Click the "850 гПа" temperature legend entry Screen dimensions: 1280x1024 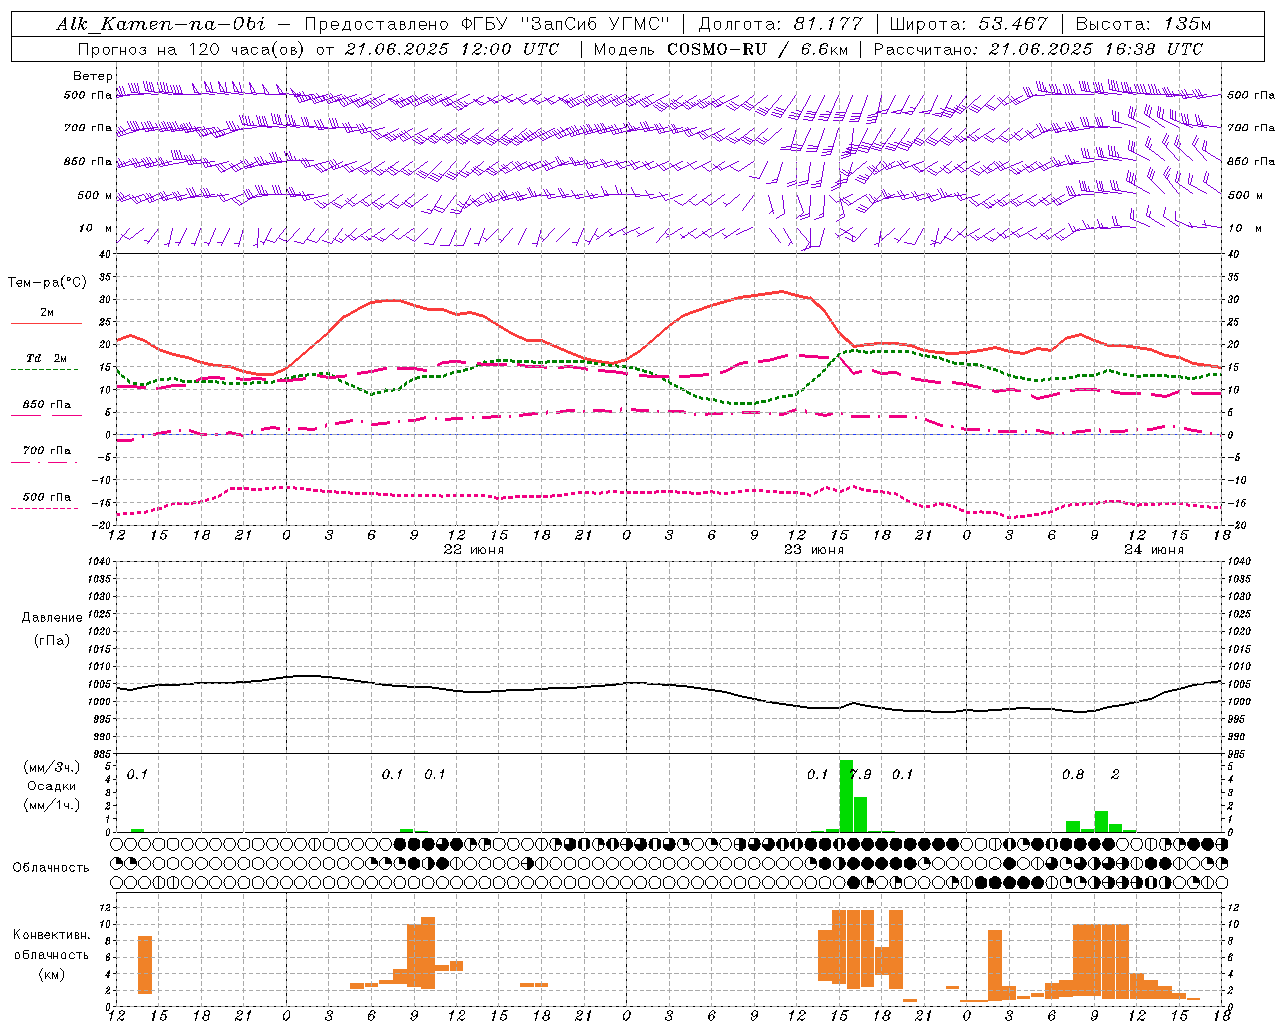tap(47, 405)
